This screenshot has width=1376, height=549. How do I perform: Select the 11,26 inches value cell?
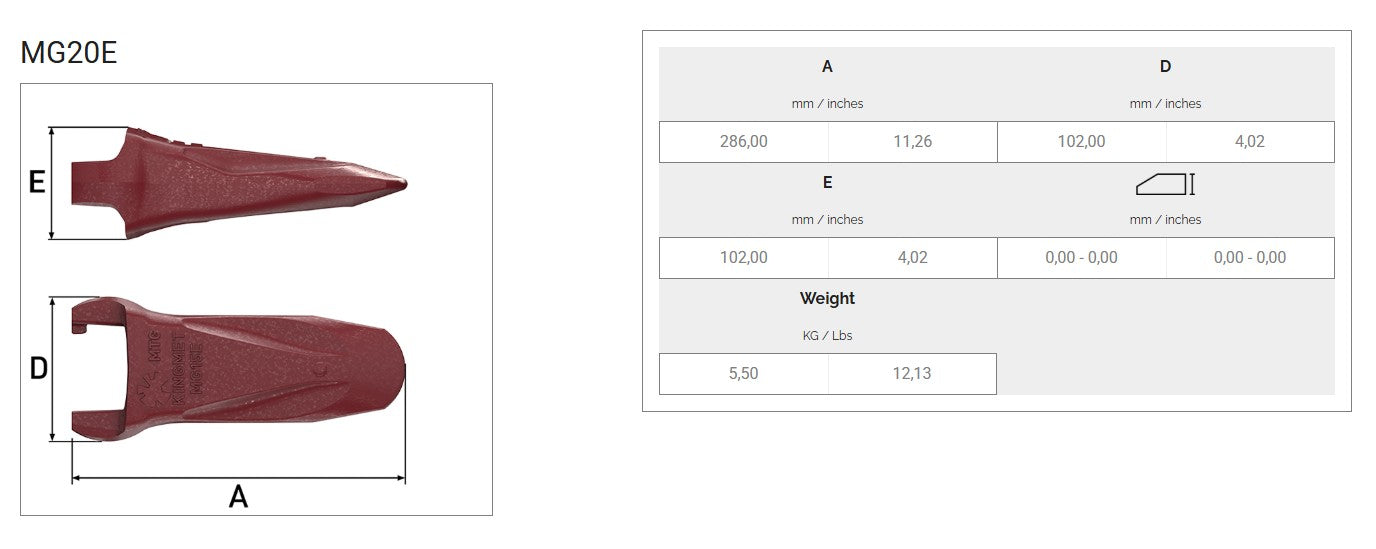pyautogui.click(x=912, y=142)
